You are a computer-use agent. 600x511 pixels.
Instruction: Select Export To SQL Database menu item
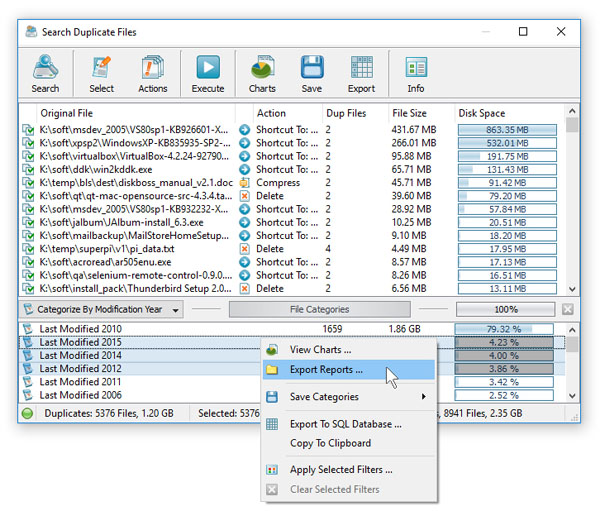point(349,424)
